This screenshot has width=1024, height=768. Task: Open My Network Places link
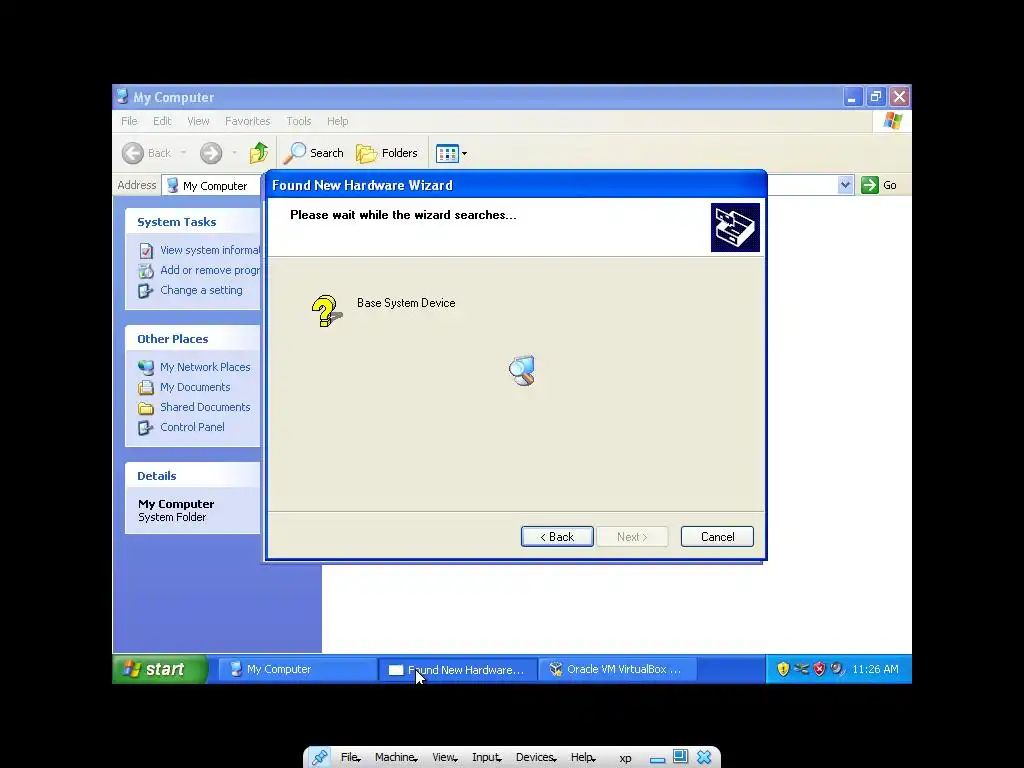205,367
